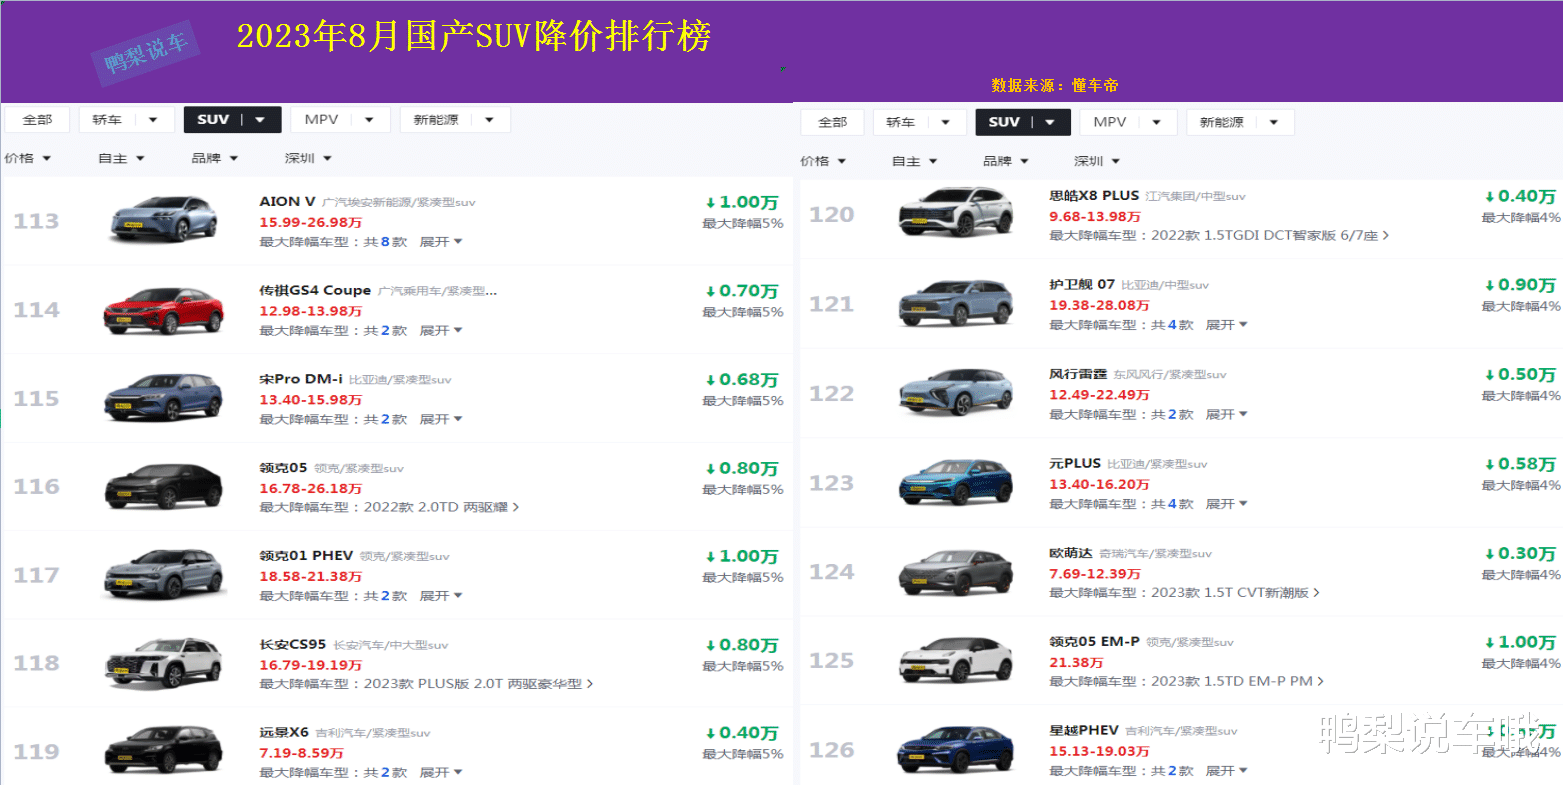Open the 深圳 city filter above the 思皓X8 PLUS list

click(x=1097, y=161)
